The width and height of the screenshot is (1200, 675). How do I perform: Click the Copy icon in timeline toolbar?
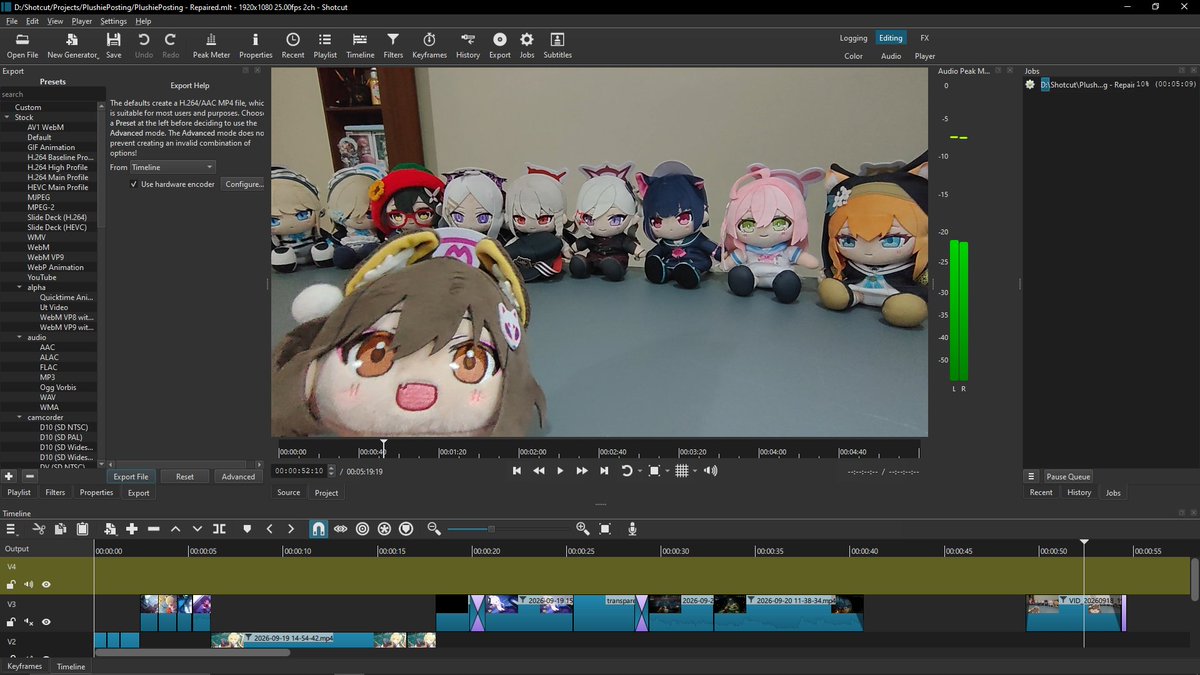coord(60,529)
